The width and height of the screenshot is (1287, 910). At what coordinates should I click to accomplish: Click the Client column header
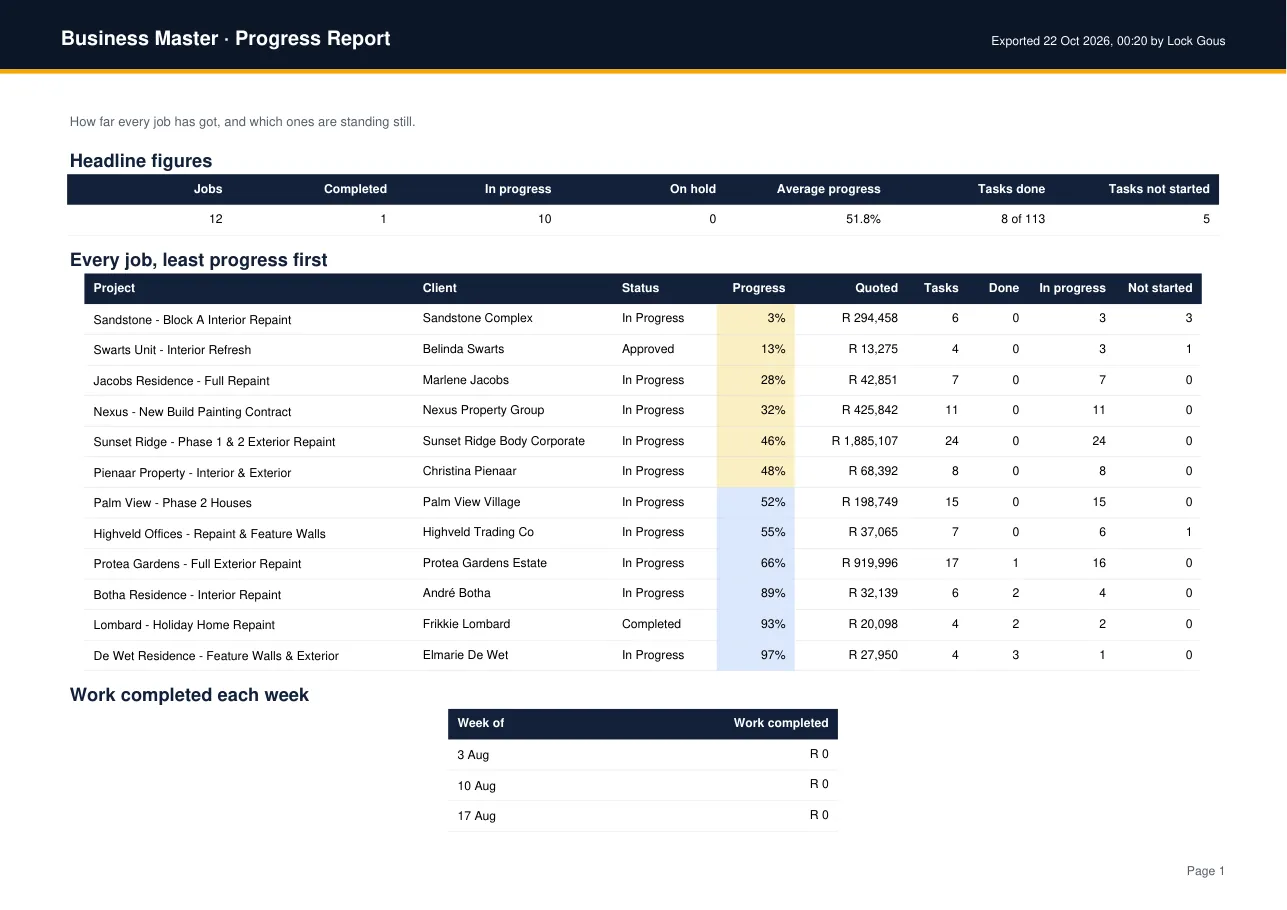(x=440, y=288)
